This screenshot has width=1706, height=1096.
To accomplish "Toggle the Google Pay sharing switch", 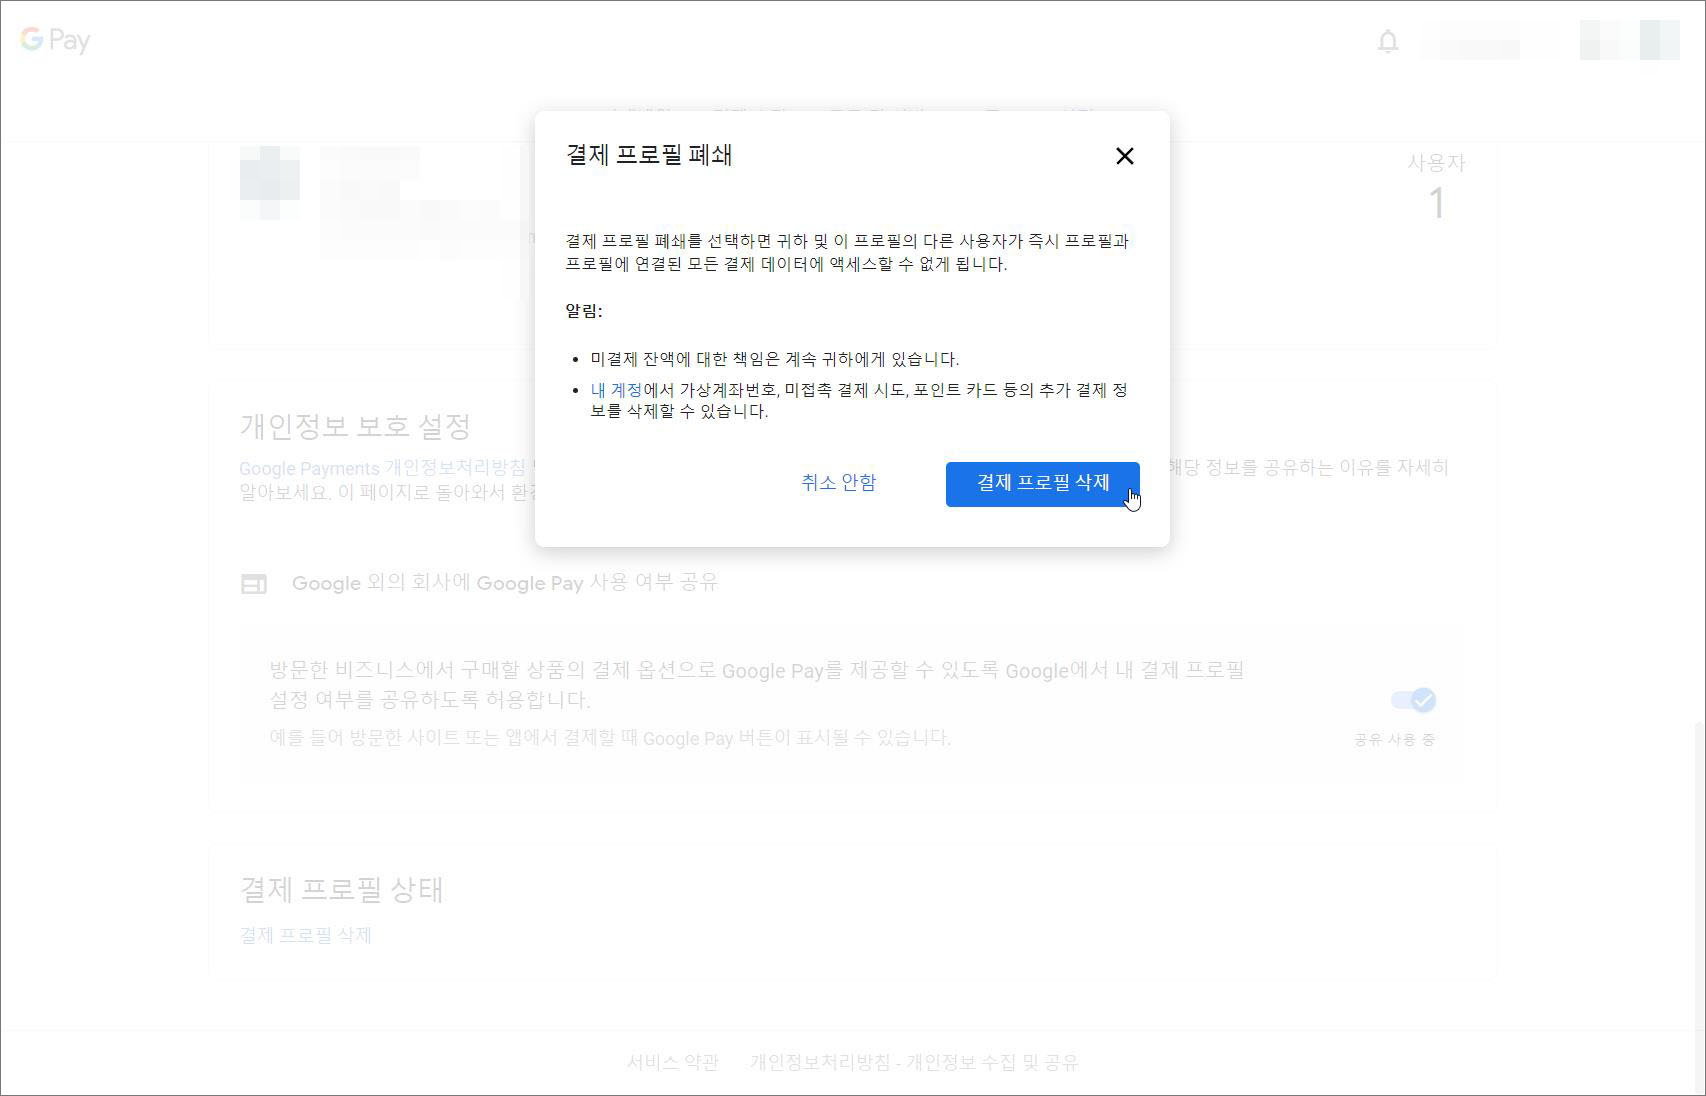I will [1414, 700].
